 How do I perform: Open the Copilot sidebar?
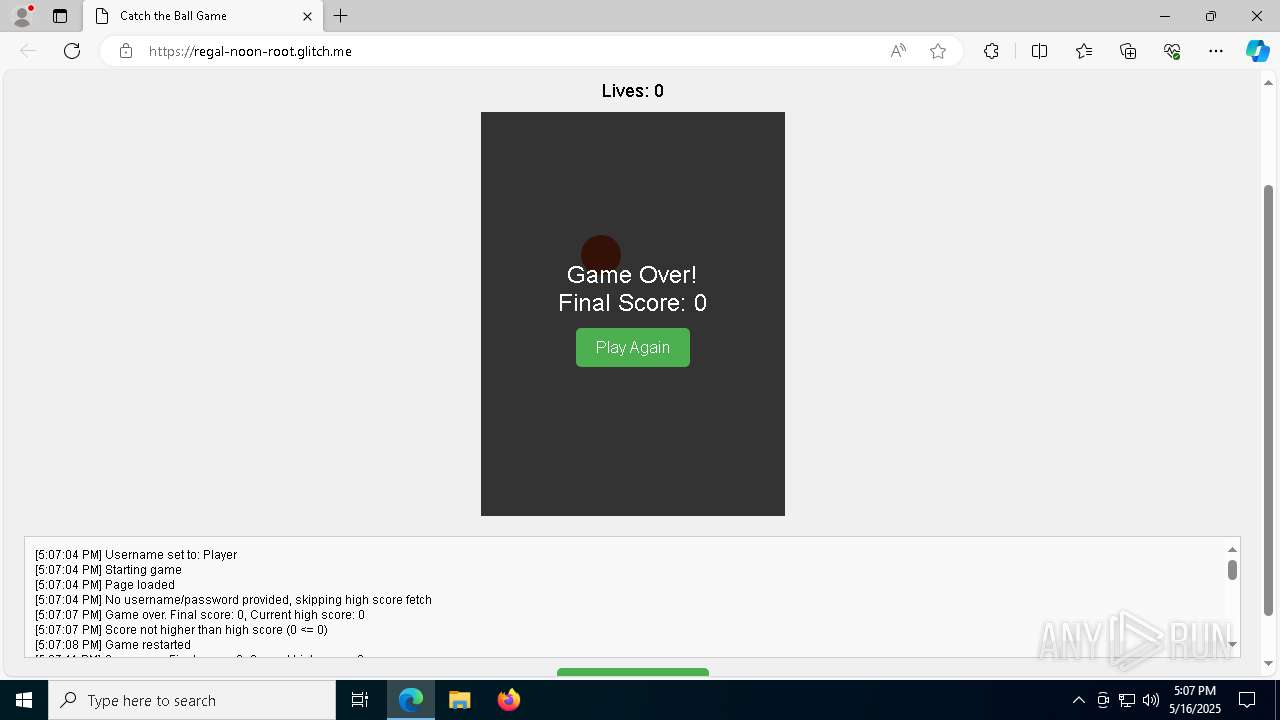(x=1257, y=51)
